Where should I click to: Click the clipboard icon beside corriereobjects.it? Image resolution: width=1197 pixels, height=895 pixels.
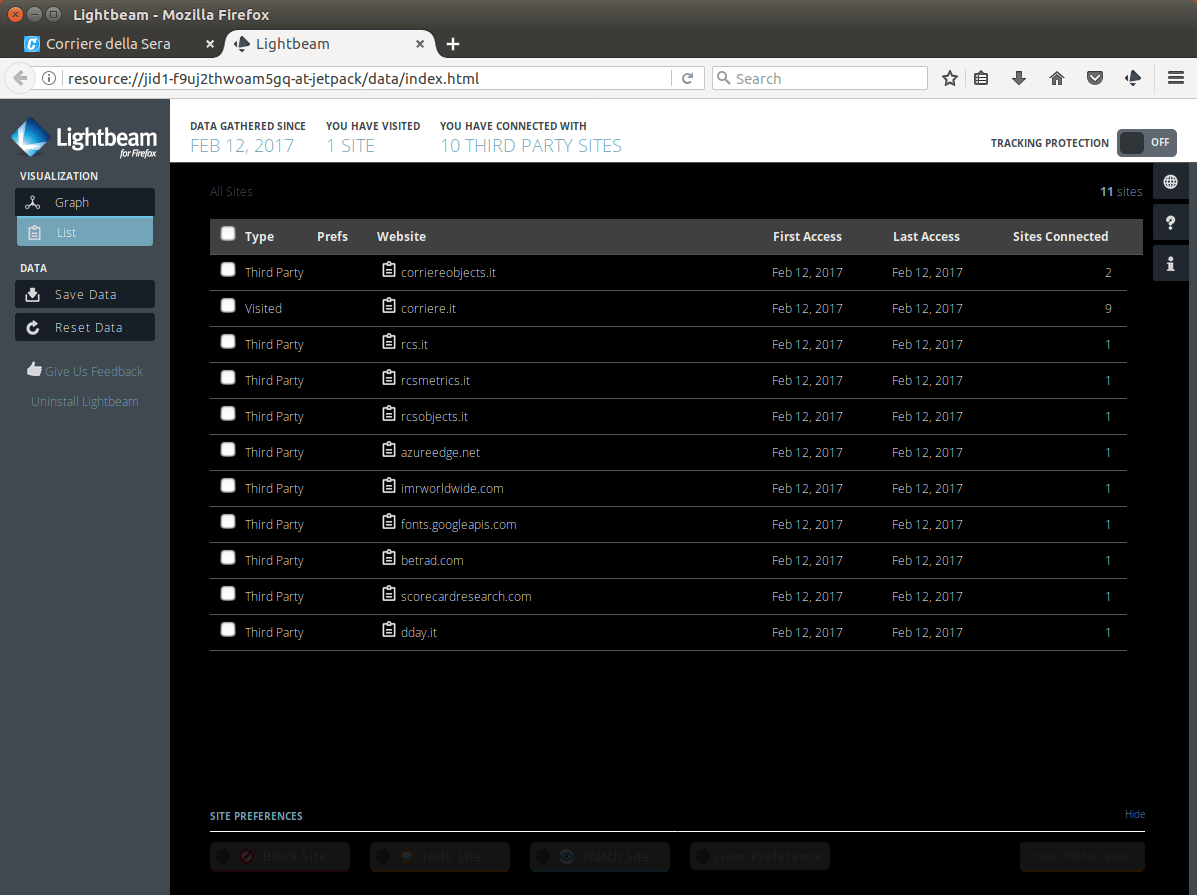click(x=389, y=270)
